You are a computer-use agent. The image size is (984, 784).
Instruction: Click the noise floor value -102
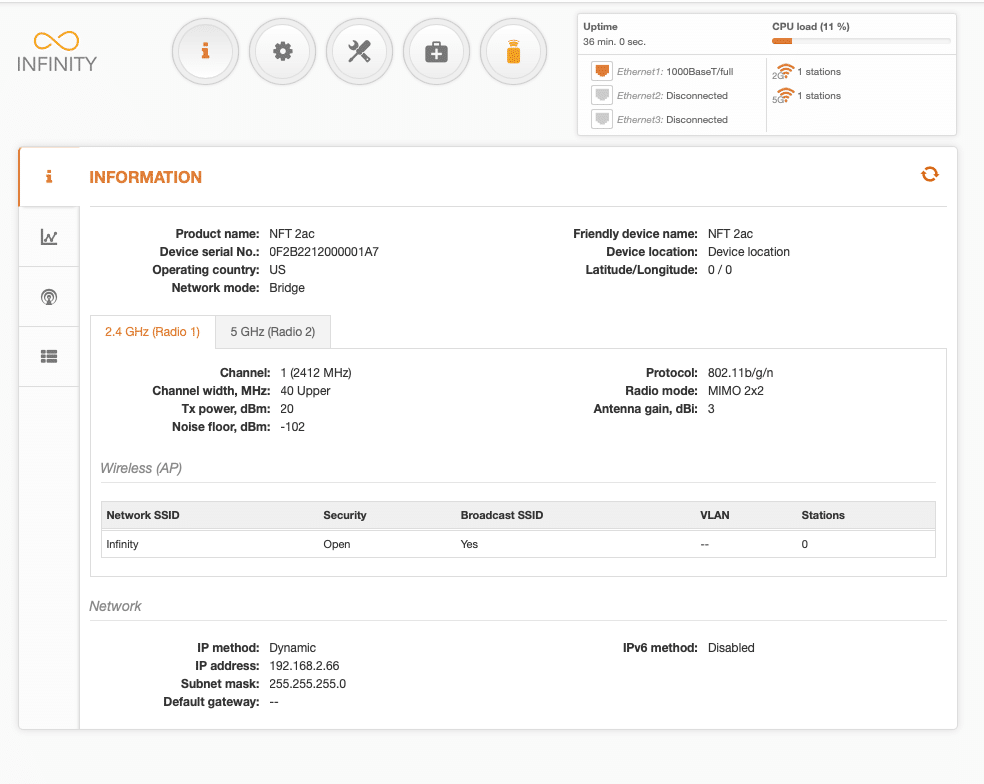(292, 427)
